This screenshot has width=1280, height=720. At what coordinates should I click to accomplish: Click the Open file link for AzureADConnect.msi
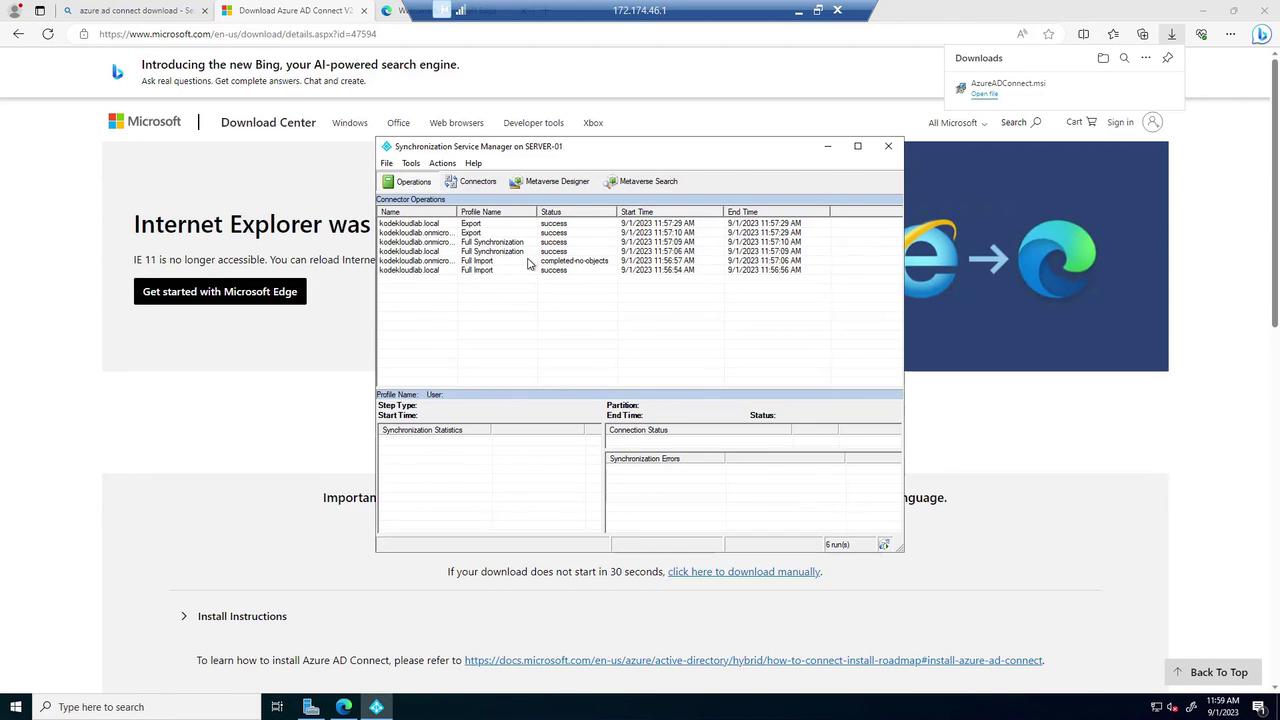(984, 94)
